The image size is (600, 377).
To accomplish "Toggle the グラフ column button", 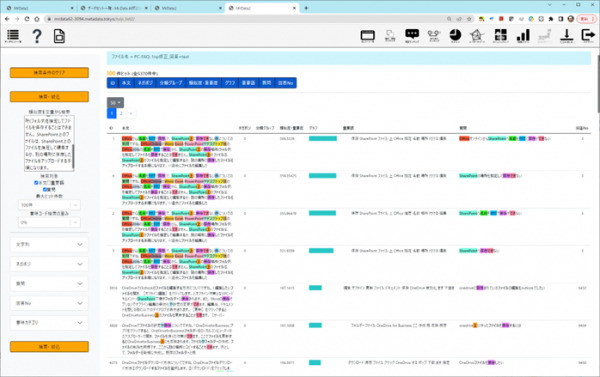I will [x=230, y=83].
